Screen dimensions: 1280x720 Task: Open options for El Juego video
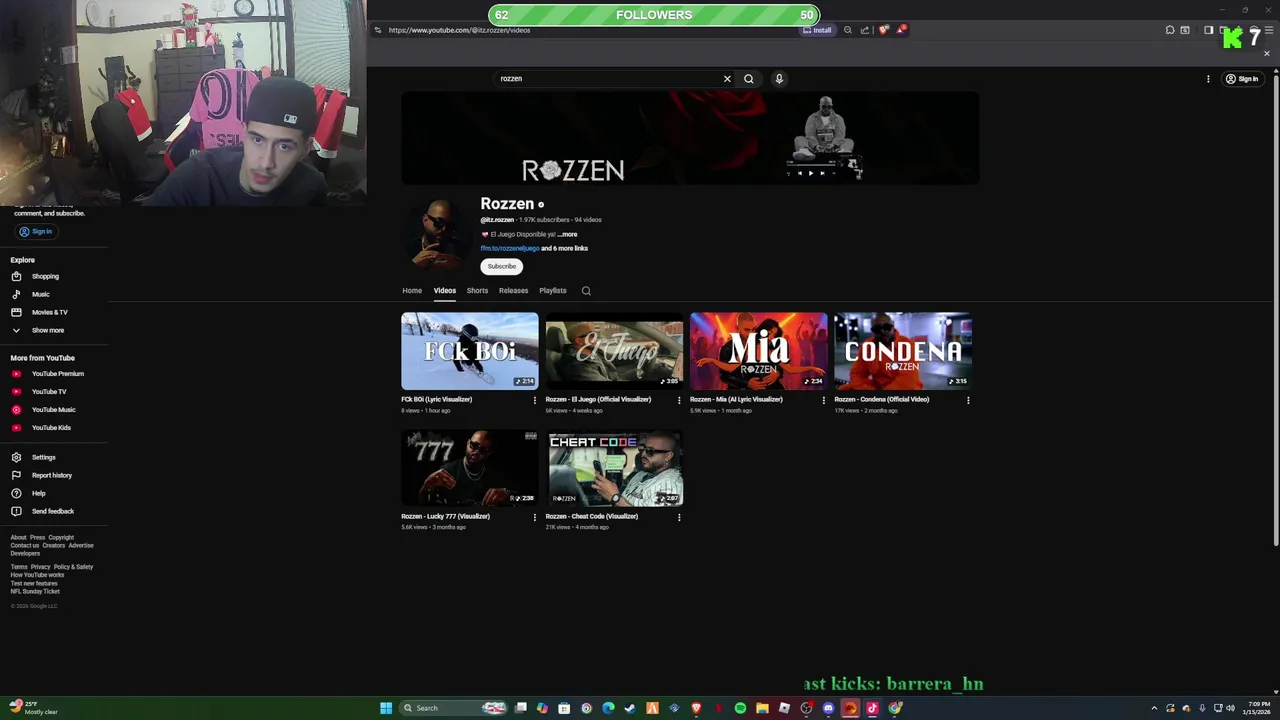tap(679, 400)
